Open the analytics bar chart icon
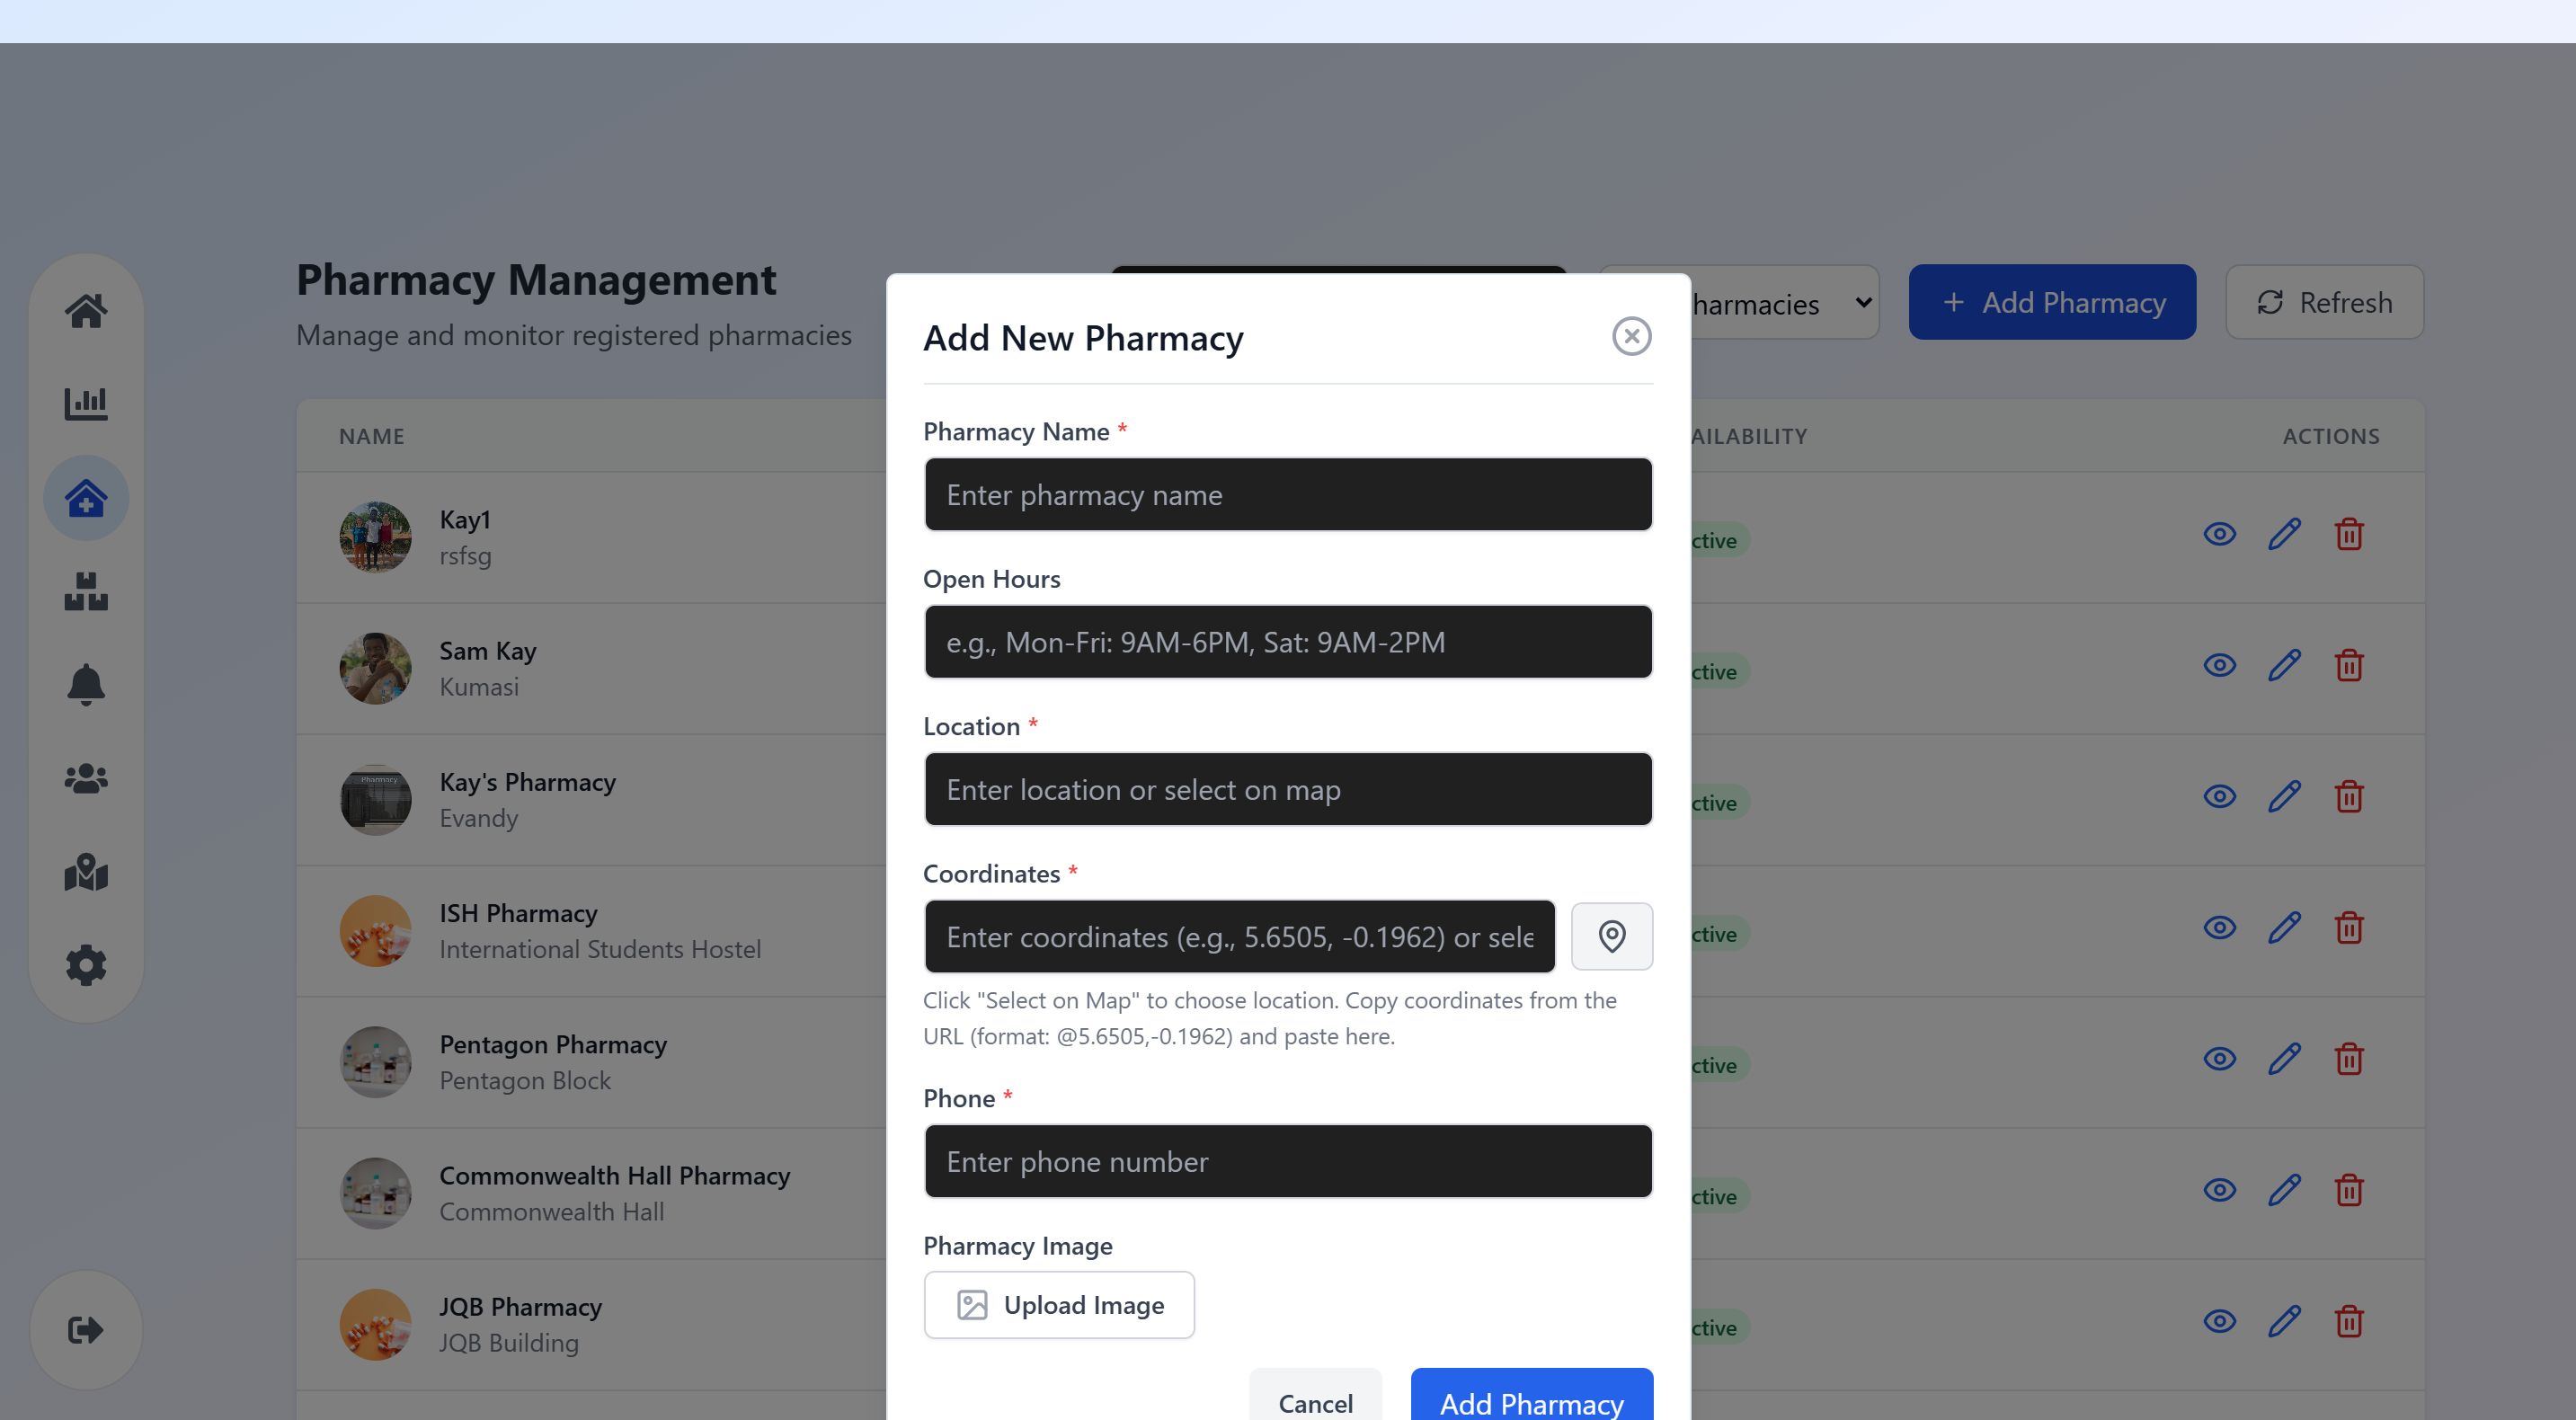 coord(86,403)
